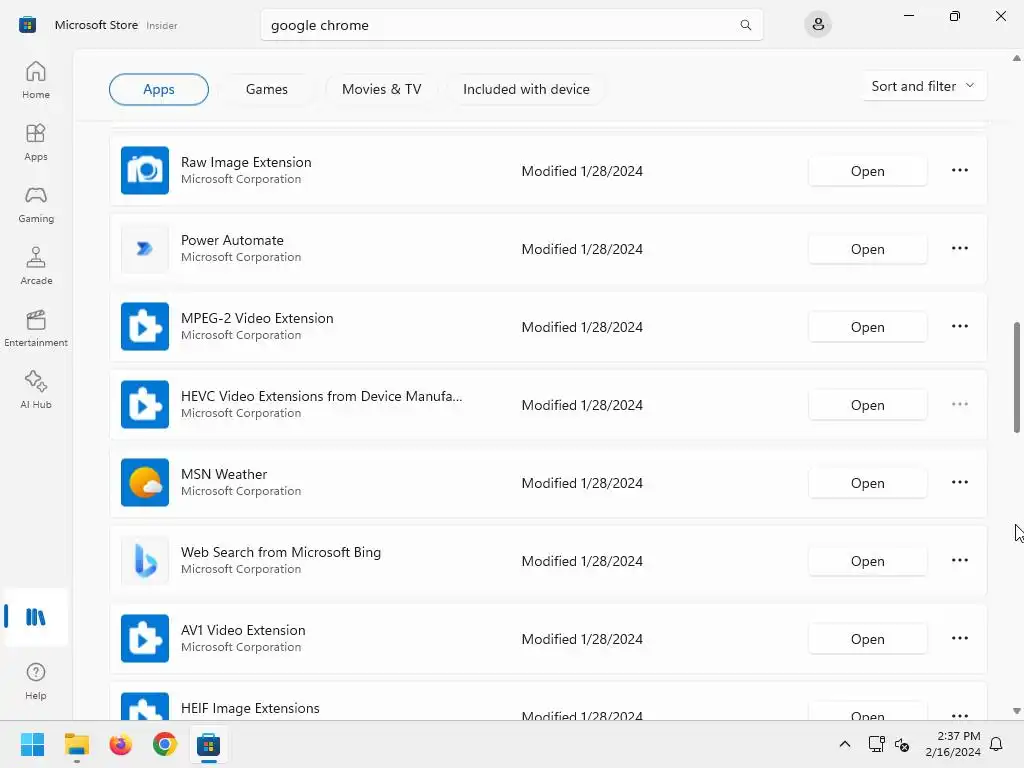Click the AV1 Video Extension icon

click(145, 639)
